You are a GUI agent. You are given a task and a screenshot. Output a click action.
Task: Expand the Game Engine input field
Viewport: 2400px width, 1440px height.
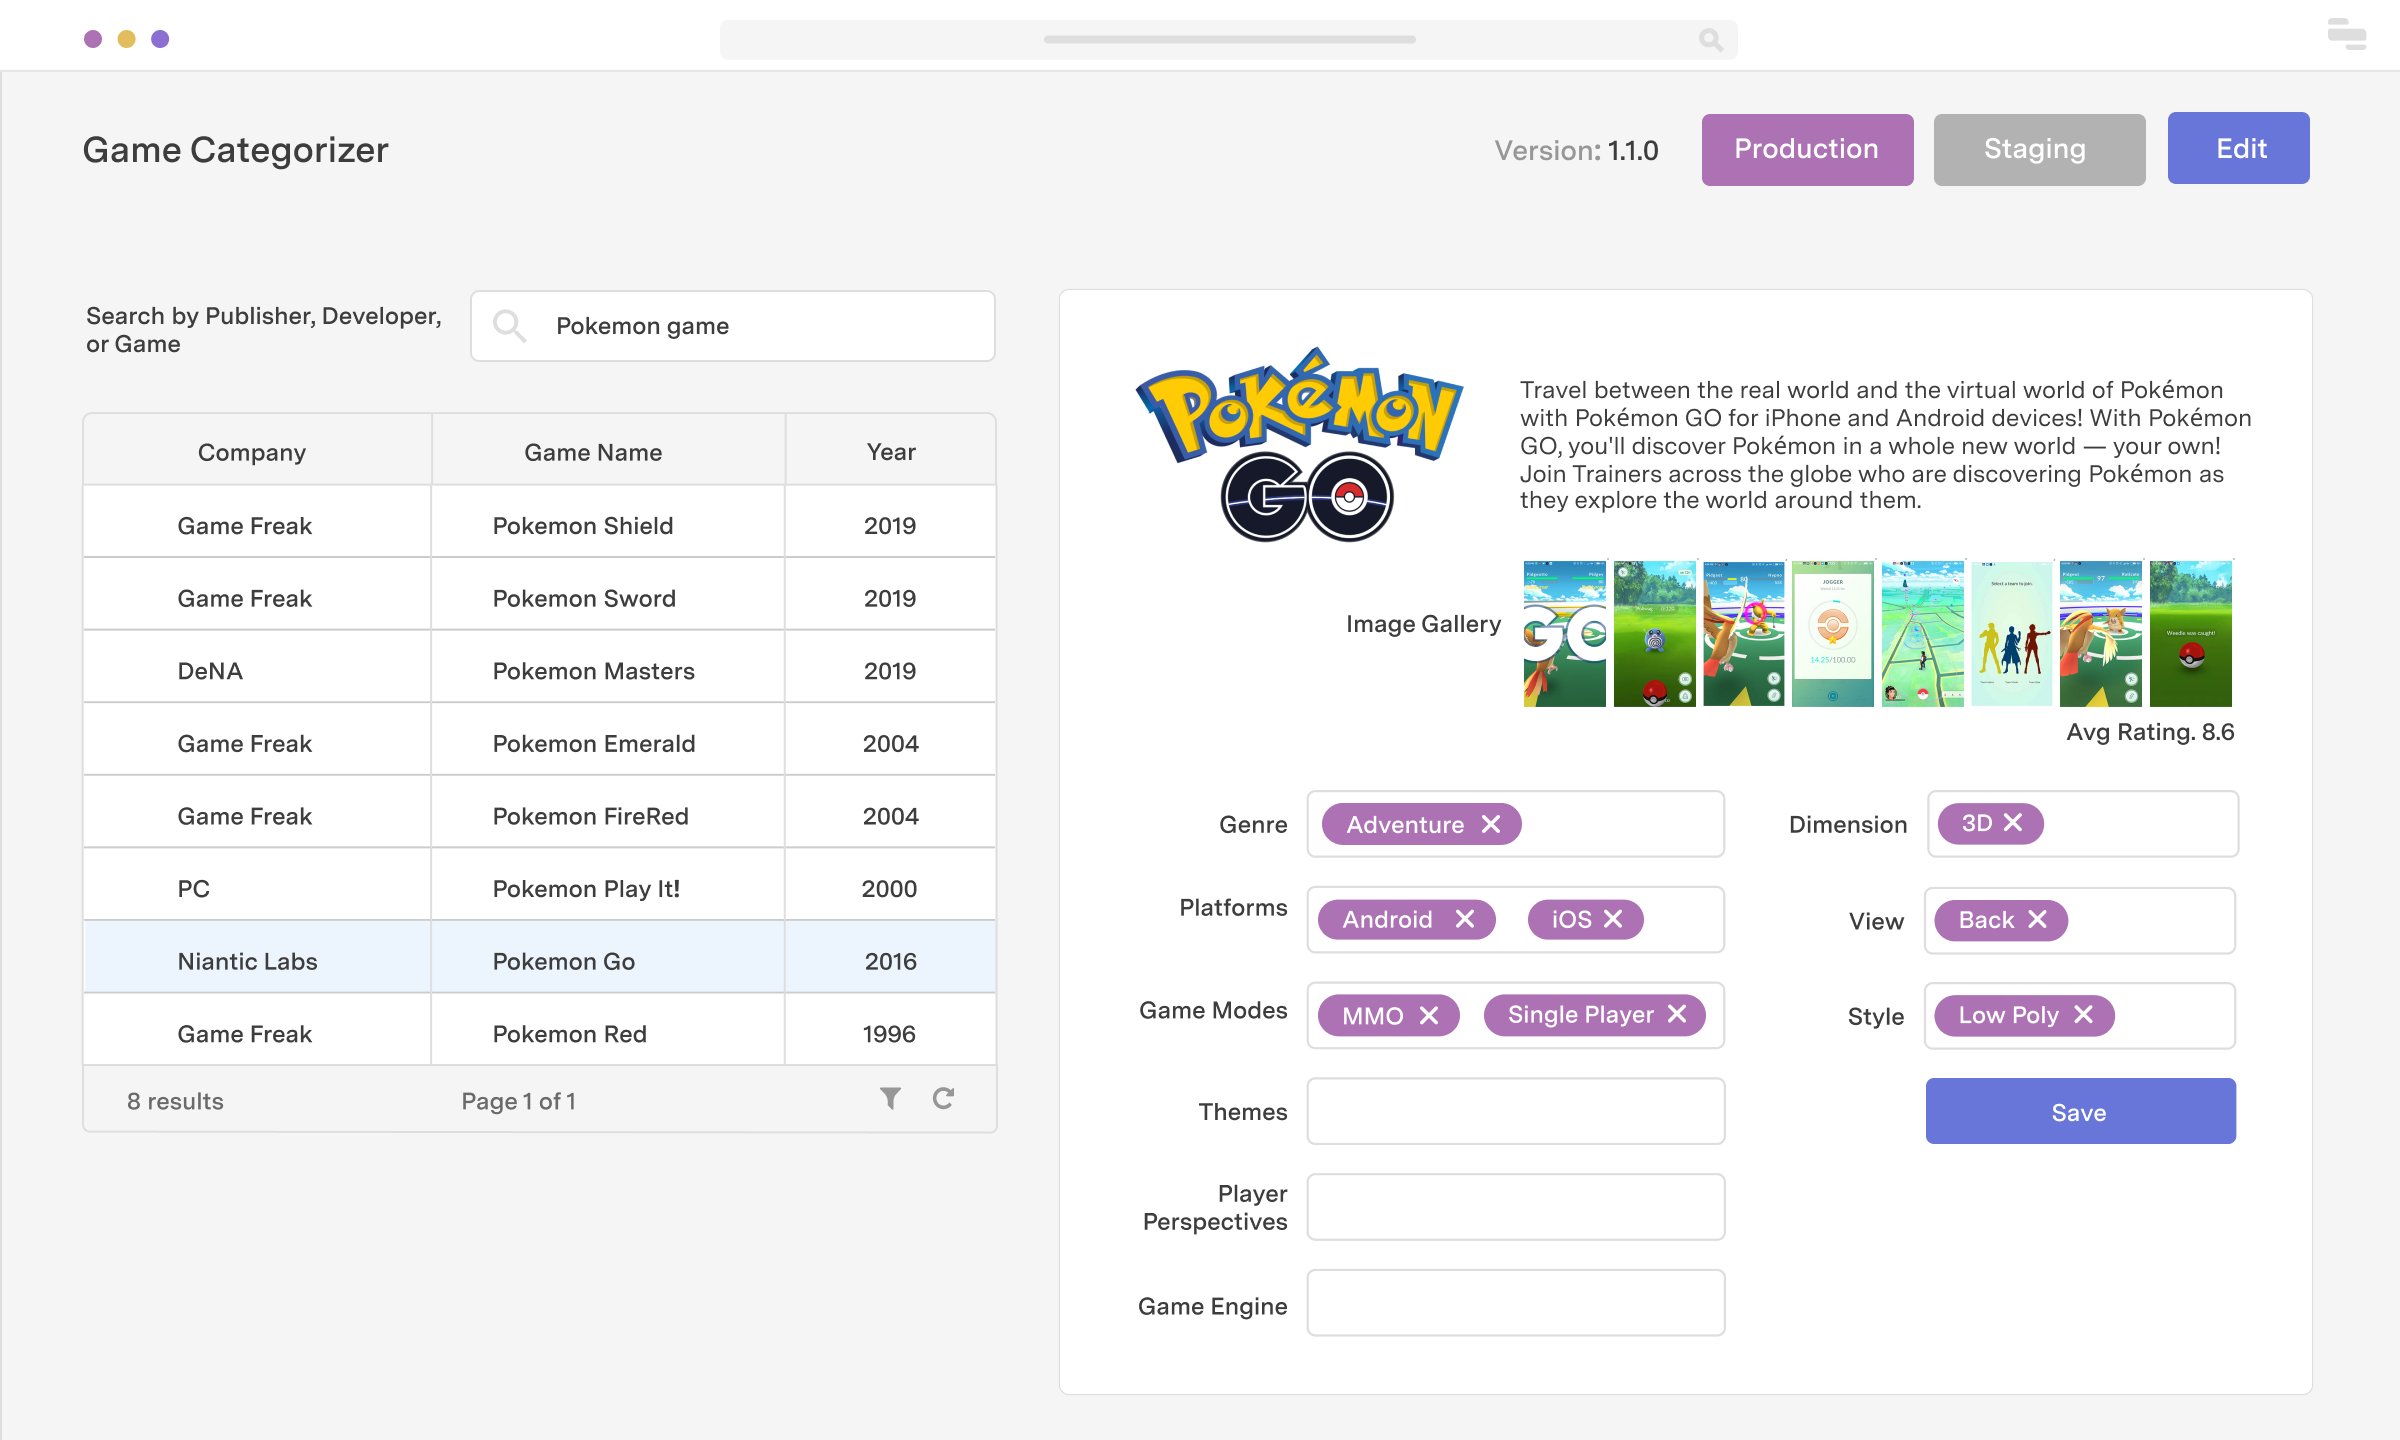pos(1515,1306)
